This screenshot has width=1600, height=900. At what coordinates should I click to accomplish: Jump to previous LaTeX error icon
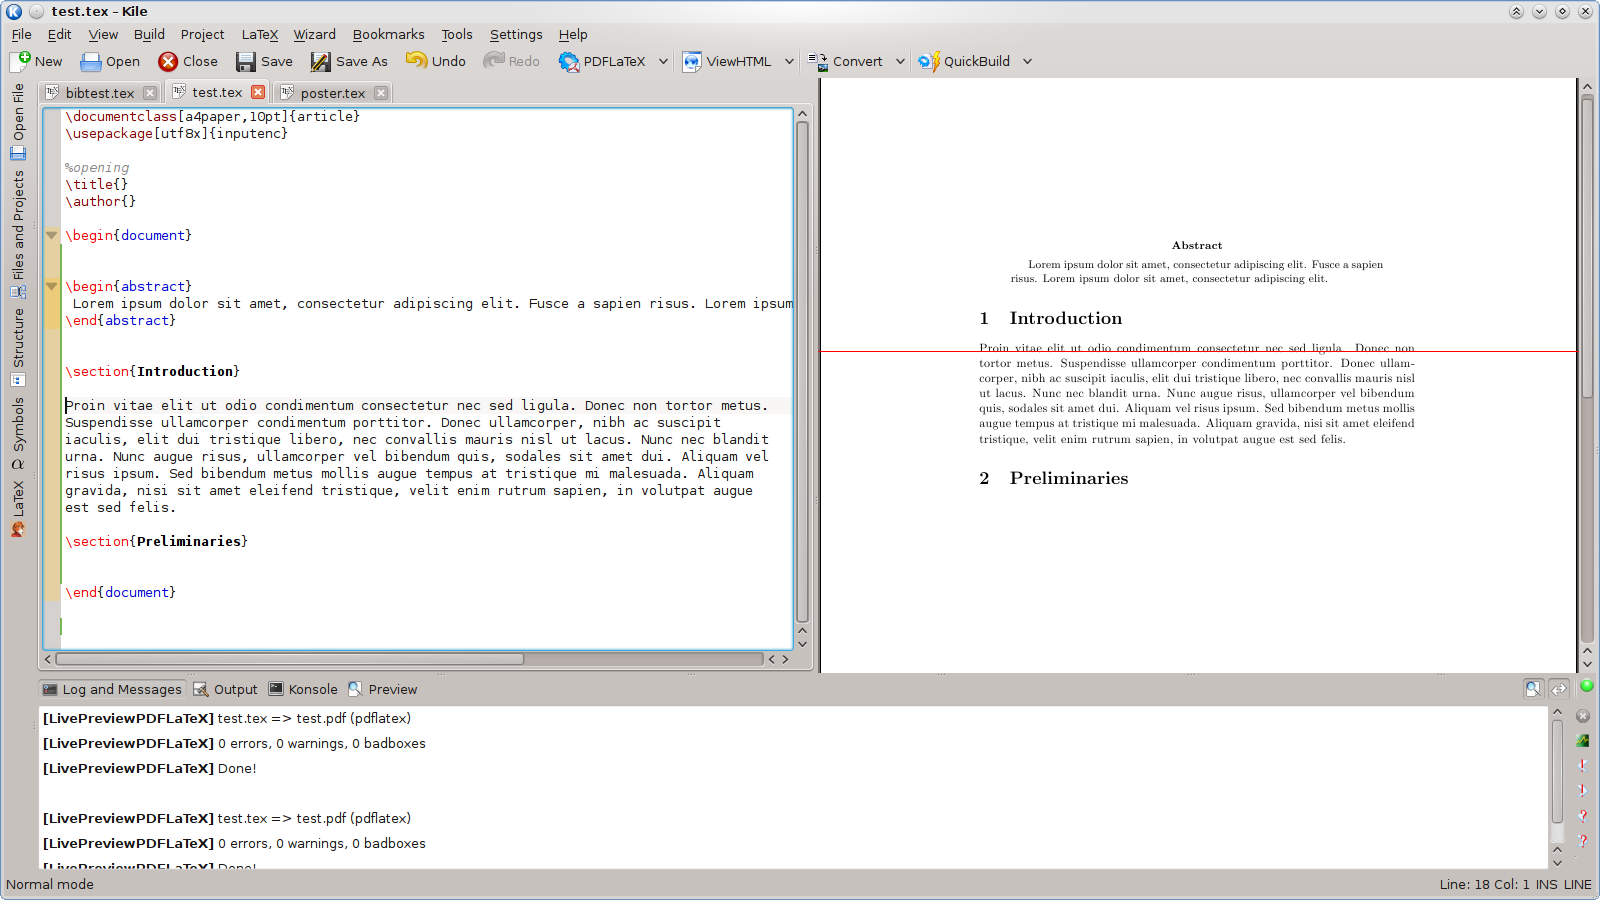tap(1583, 766)
